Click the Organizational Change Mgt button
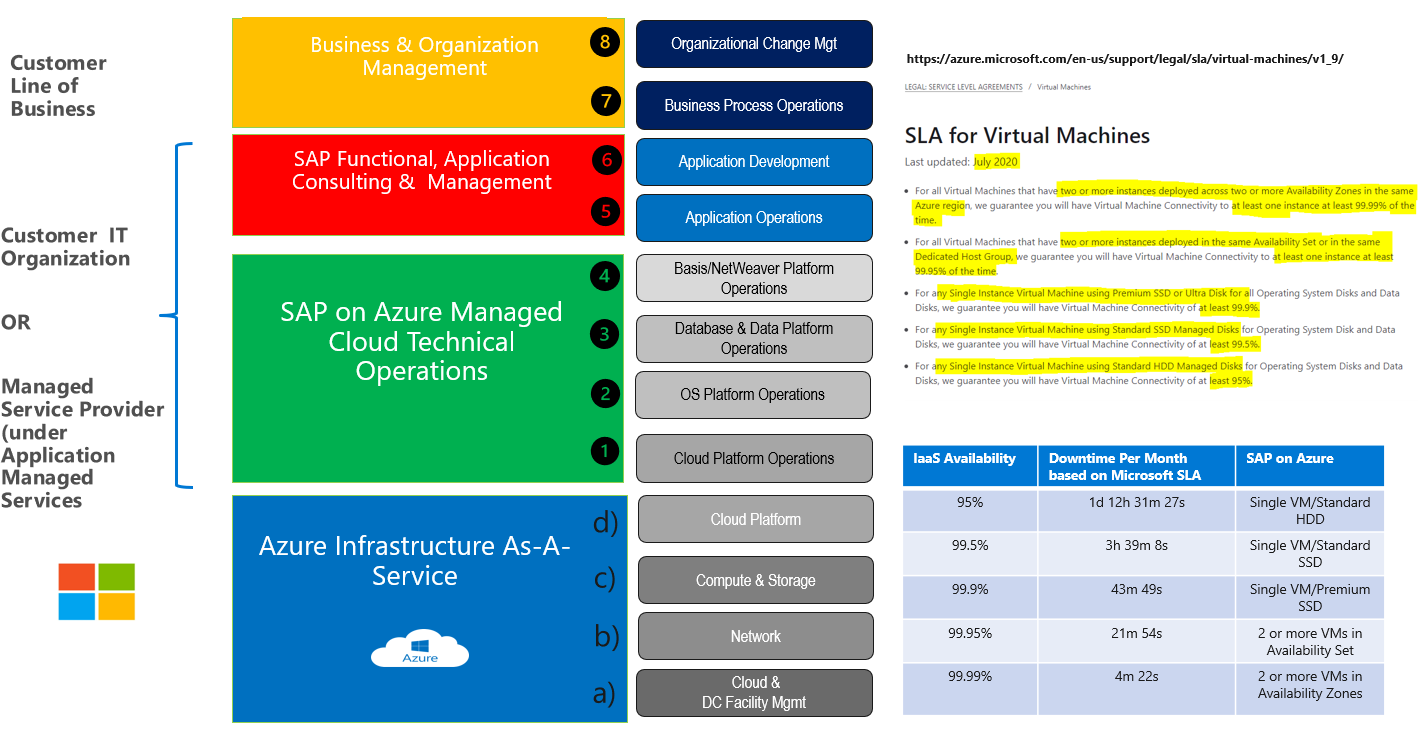1422x739 pixels. tap(754, 44)
